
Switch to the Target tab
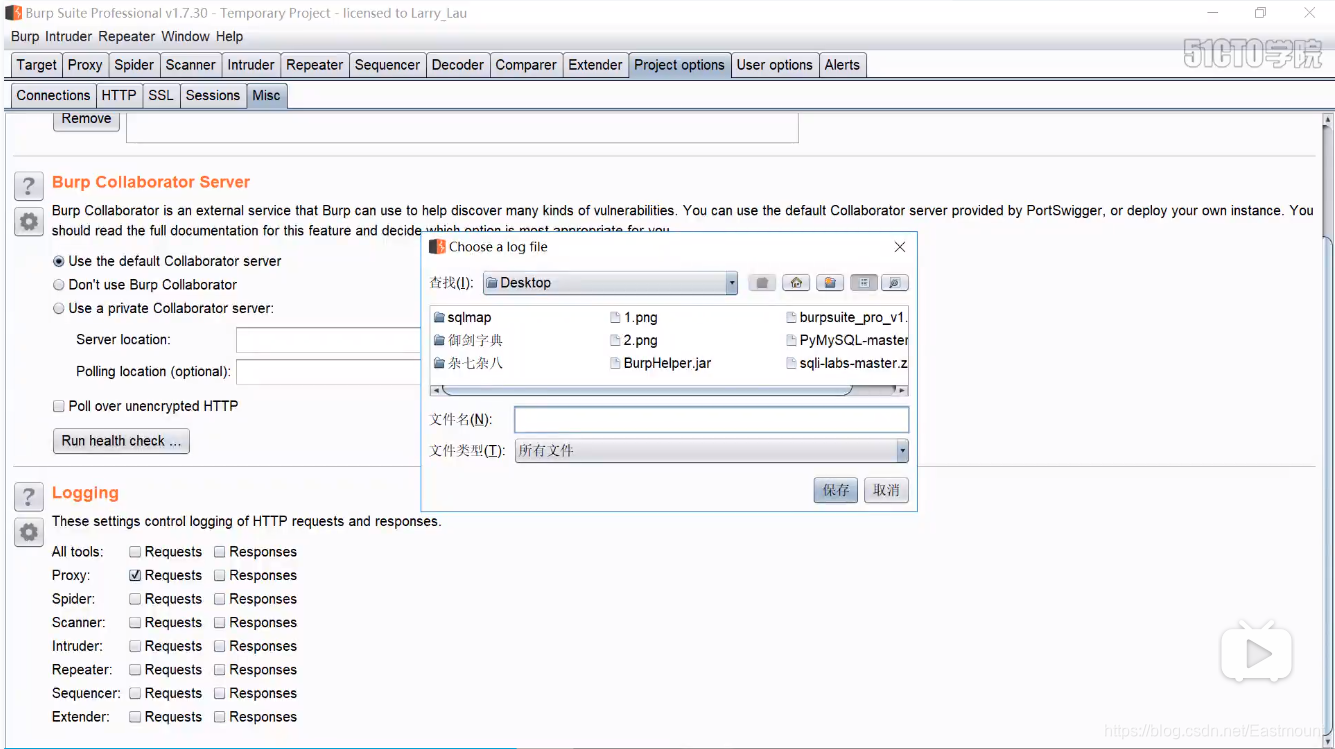pos(37,65)
